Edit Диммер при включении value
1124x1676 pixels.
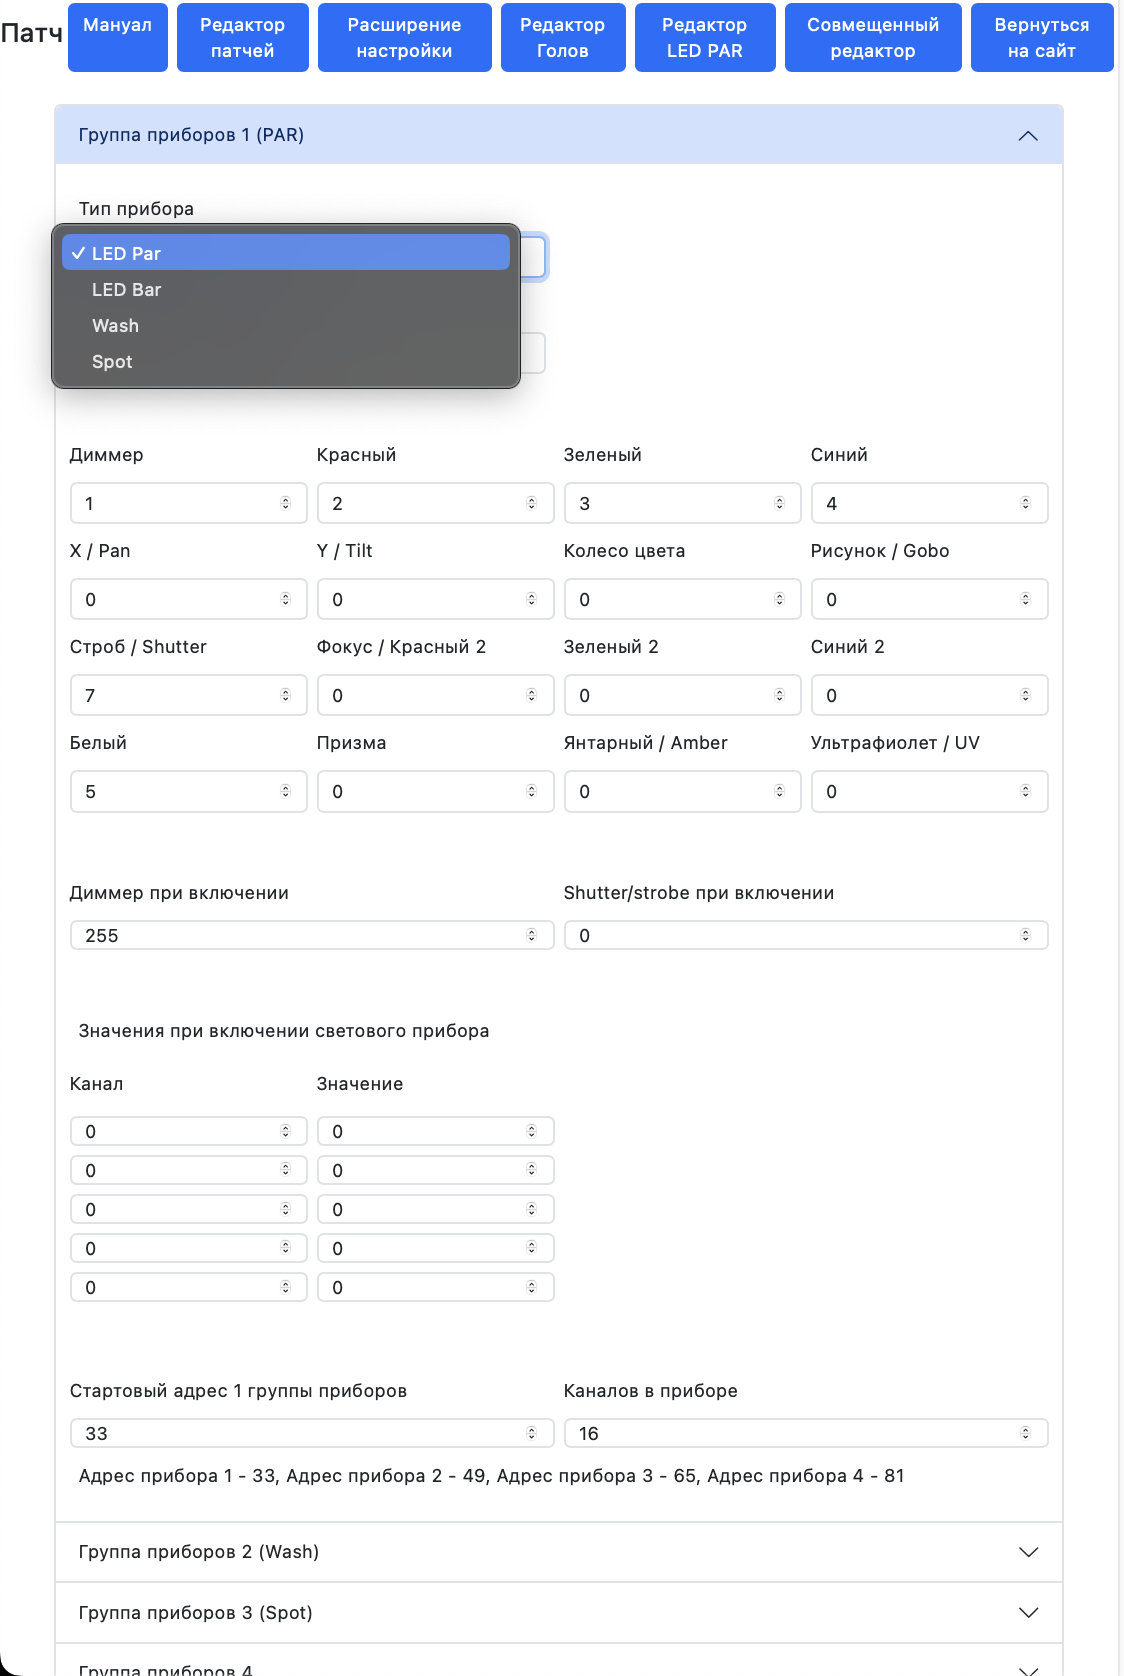pos(312,935)
